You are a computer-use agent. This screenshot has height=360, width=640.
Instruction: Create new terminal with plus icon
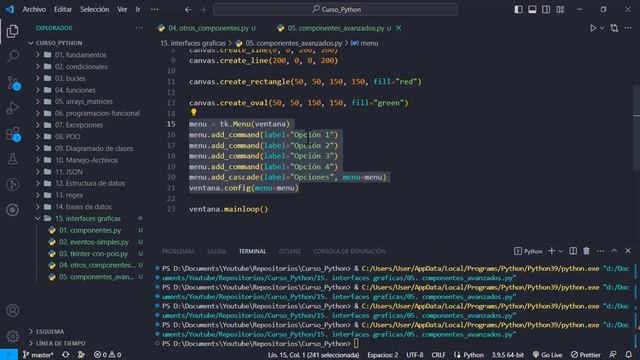point(551,251)
